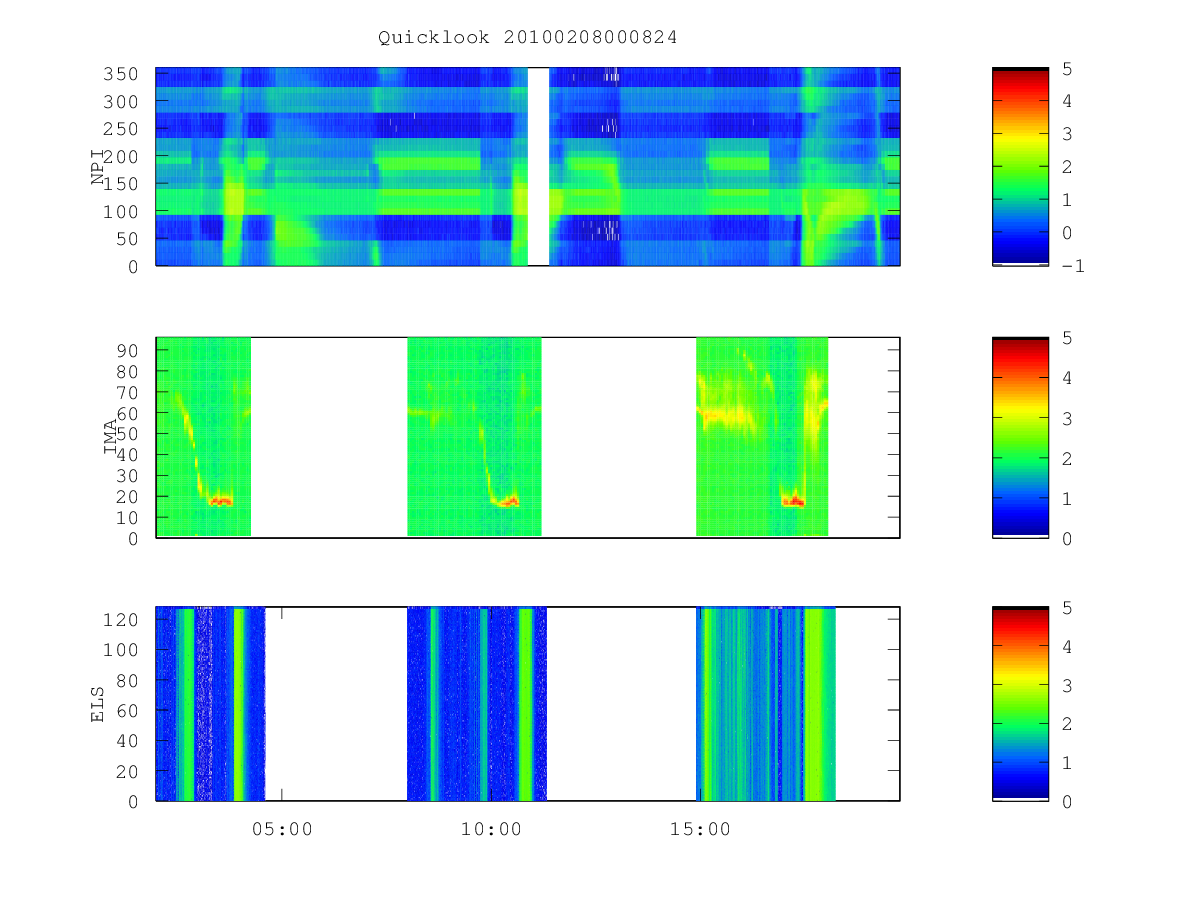Click the NPI panel color scale bar
This screenshot has width=1200, height=900.
1020,167
